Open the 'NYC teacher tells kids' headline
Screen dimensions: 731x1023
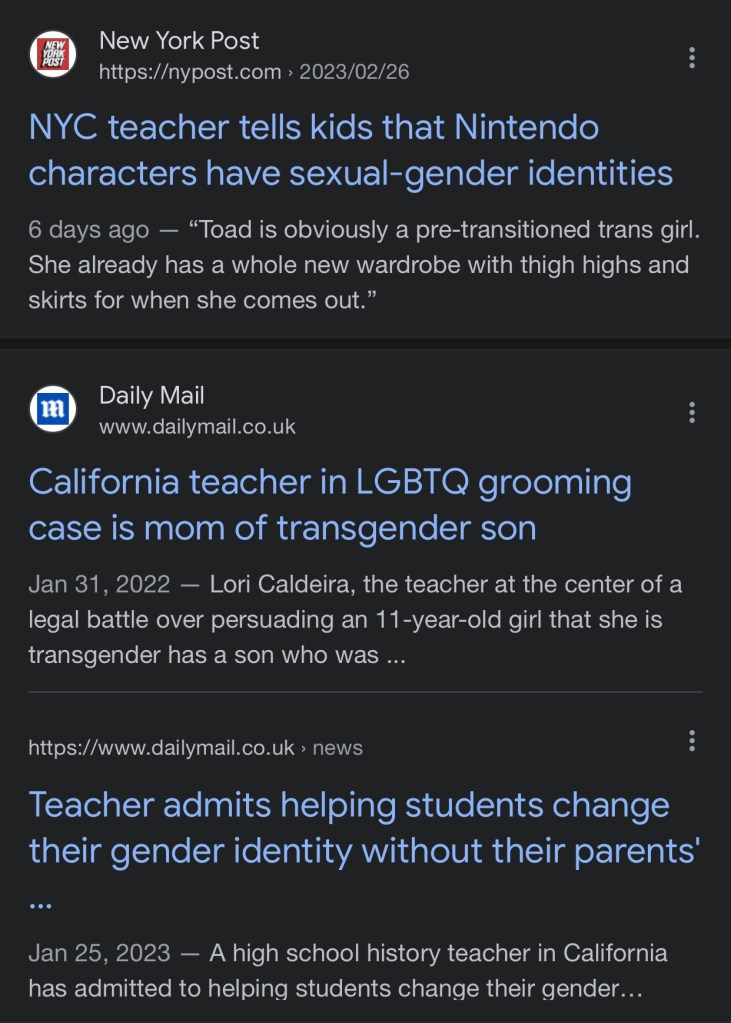pyautogui.click(x=350, y=151)
